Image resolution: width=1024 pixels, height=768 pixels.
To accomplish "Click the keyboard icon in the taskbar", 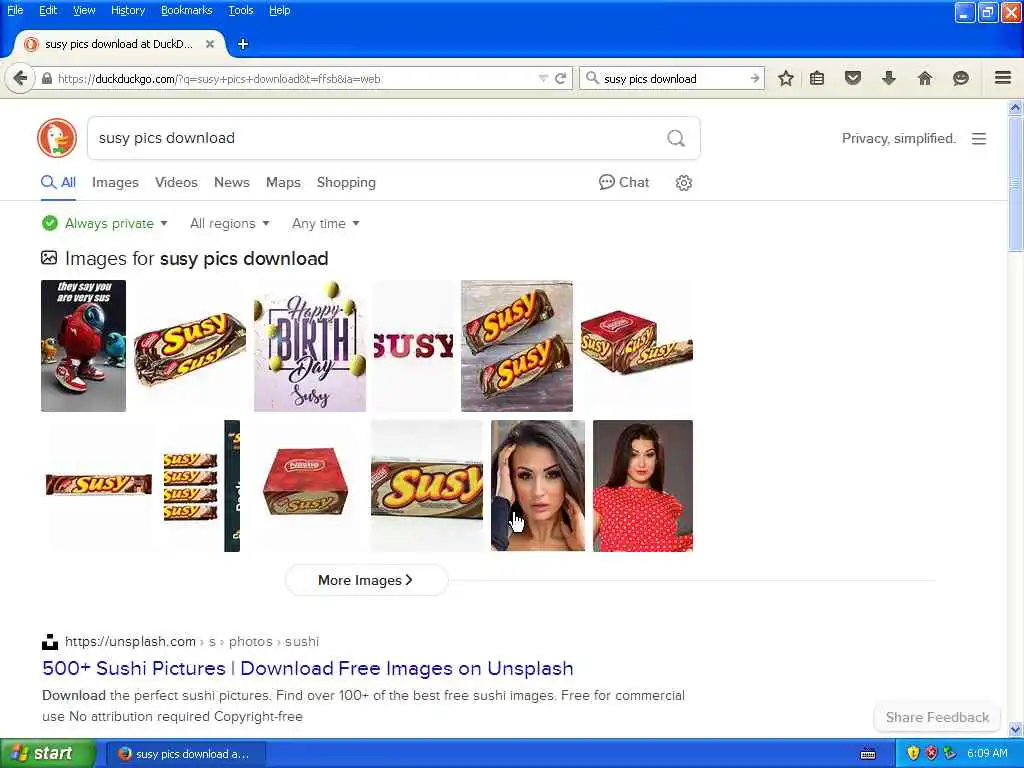I will pos(868,754).
